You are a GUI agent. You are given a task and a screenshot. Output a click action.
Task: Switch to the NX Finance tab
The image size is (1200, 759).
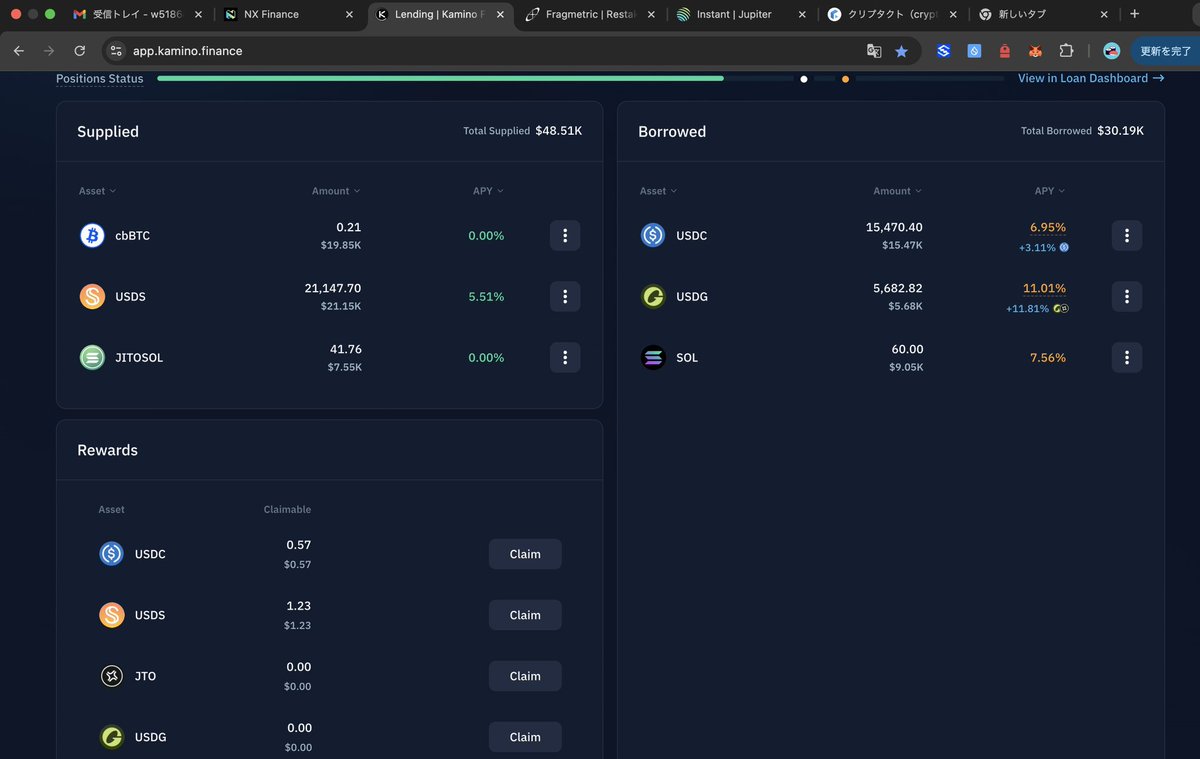click(x=290, y=15)
